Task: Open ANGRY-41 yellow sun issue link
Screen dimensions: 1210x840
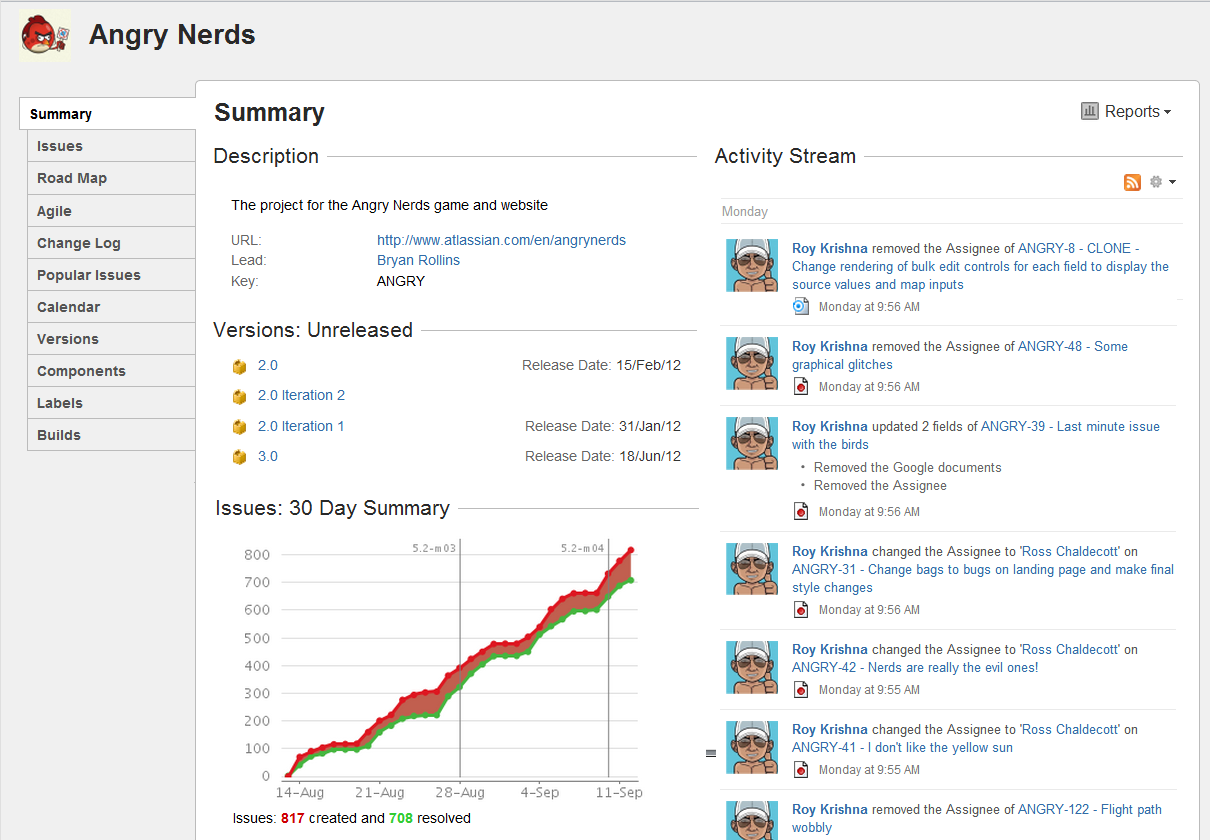Action: (x=902, y=747)
